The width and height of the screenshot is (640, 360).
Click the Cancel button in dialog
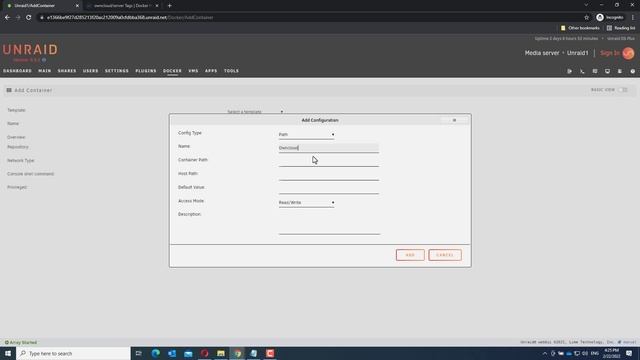(445, 255)
